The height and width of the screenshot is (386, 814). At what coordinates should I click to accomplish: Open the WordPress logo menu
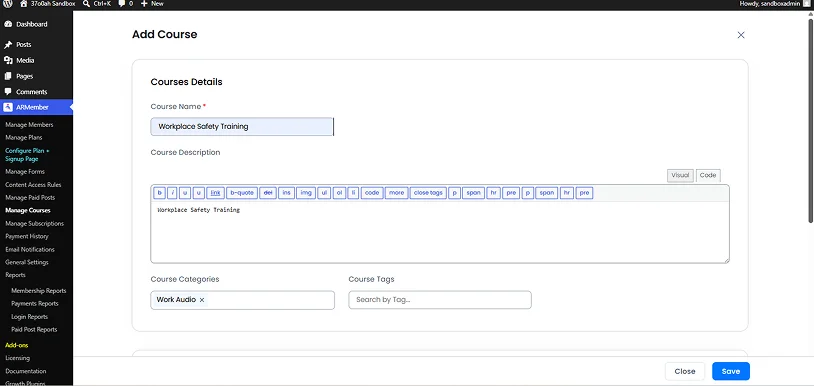8,4
